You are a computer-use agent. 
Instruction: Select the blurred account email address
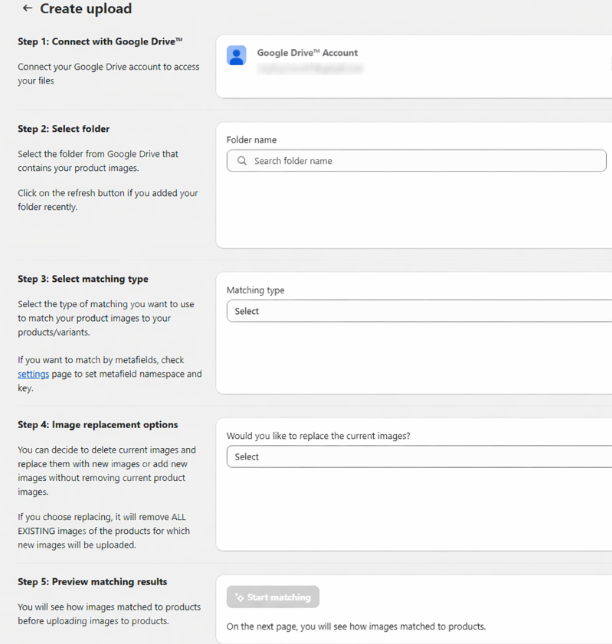click(x=310, y=70)
